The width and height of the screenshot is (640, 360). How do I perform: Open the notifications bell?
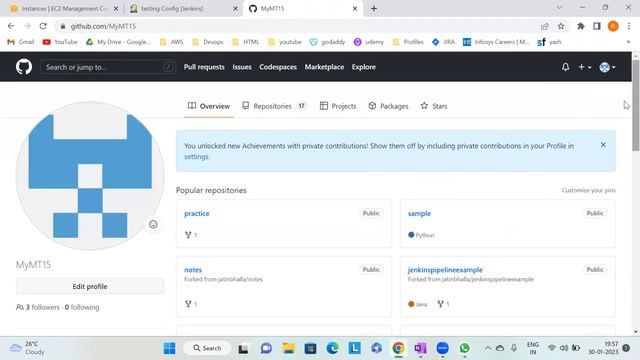(565, 67)
